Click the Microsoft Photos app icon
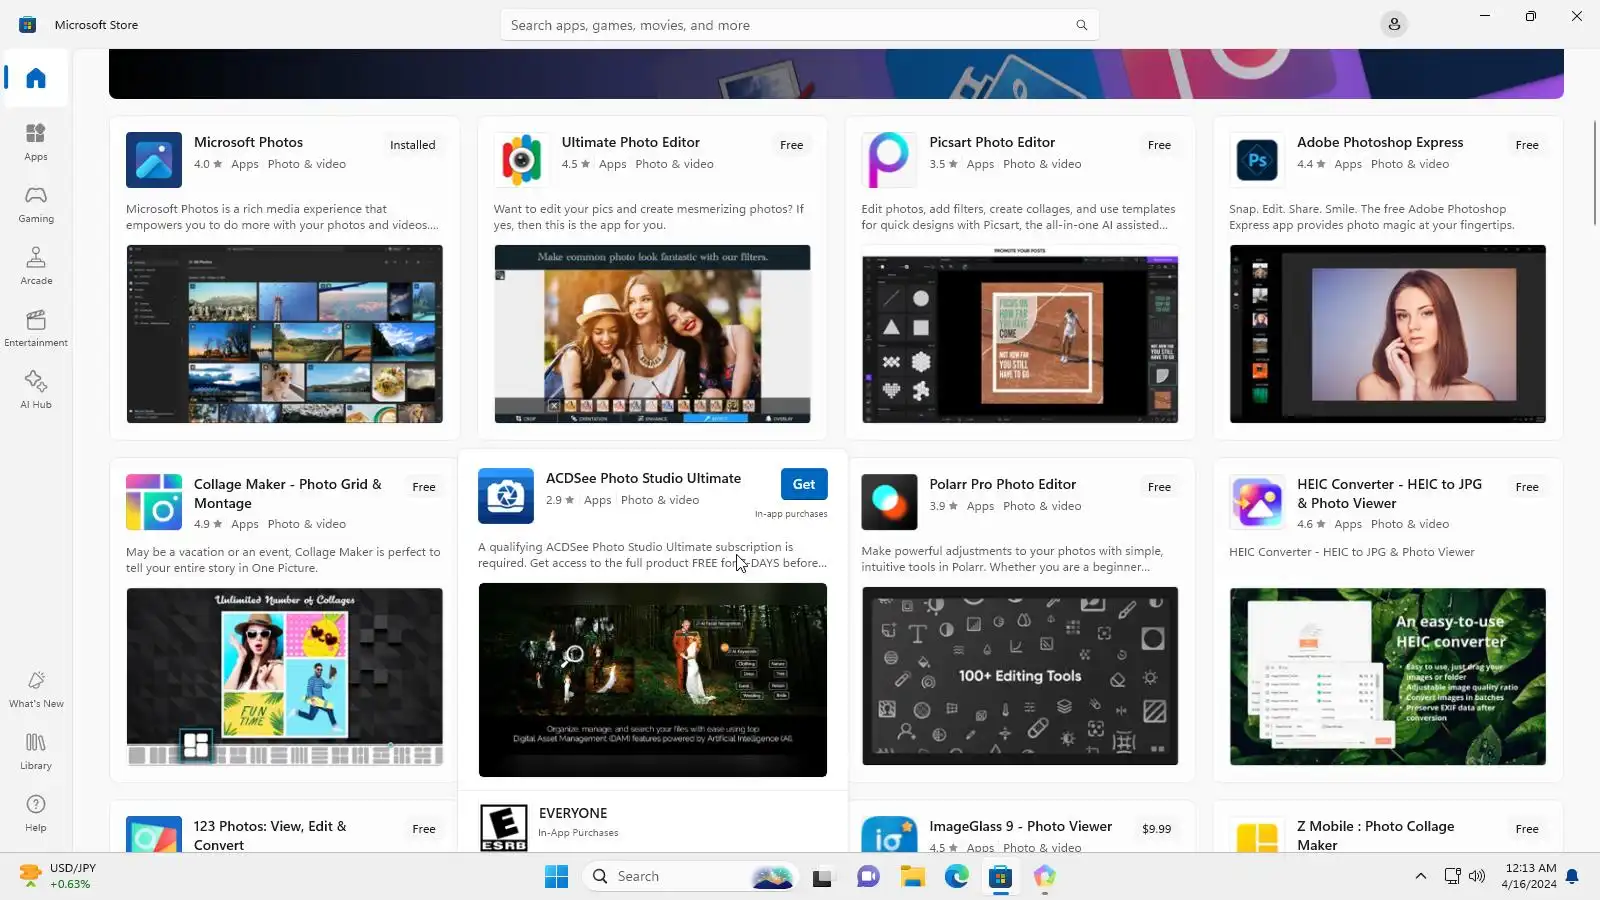The height and width of the screenshot is (900, 1600). click(x=154, y=160)
